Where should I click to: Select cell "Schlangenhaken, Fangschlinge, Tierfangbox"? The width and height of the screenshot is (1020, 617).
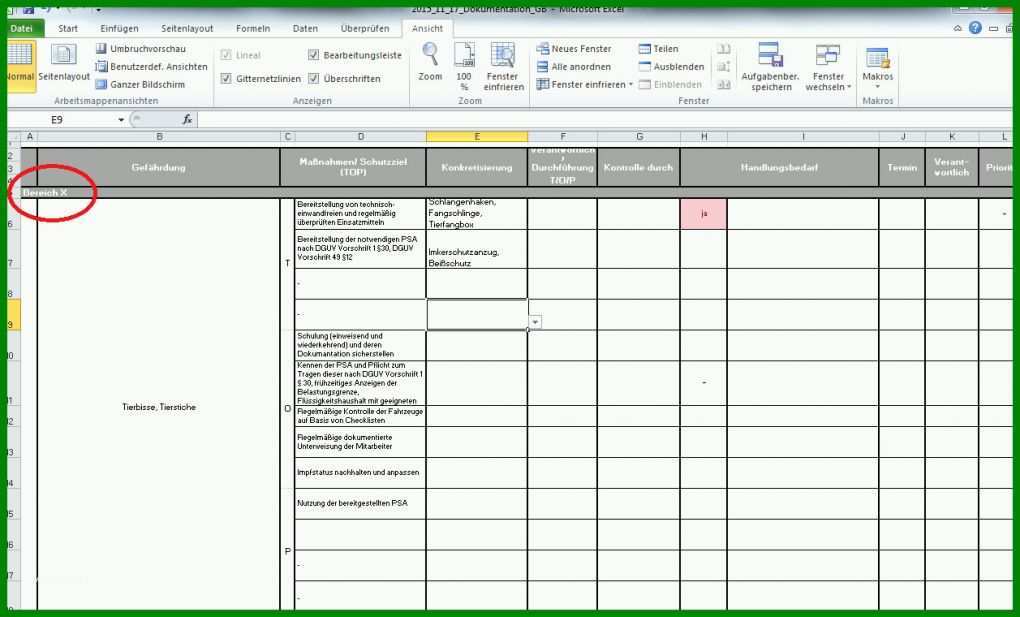click(x=477, y=214)
